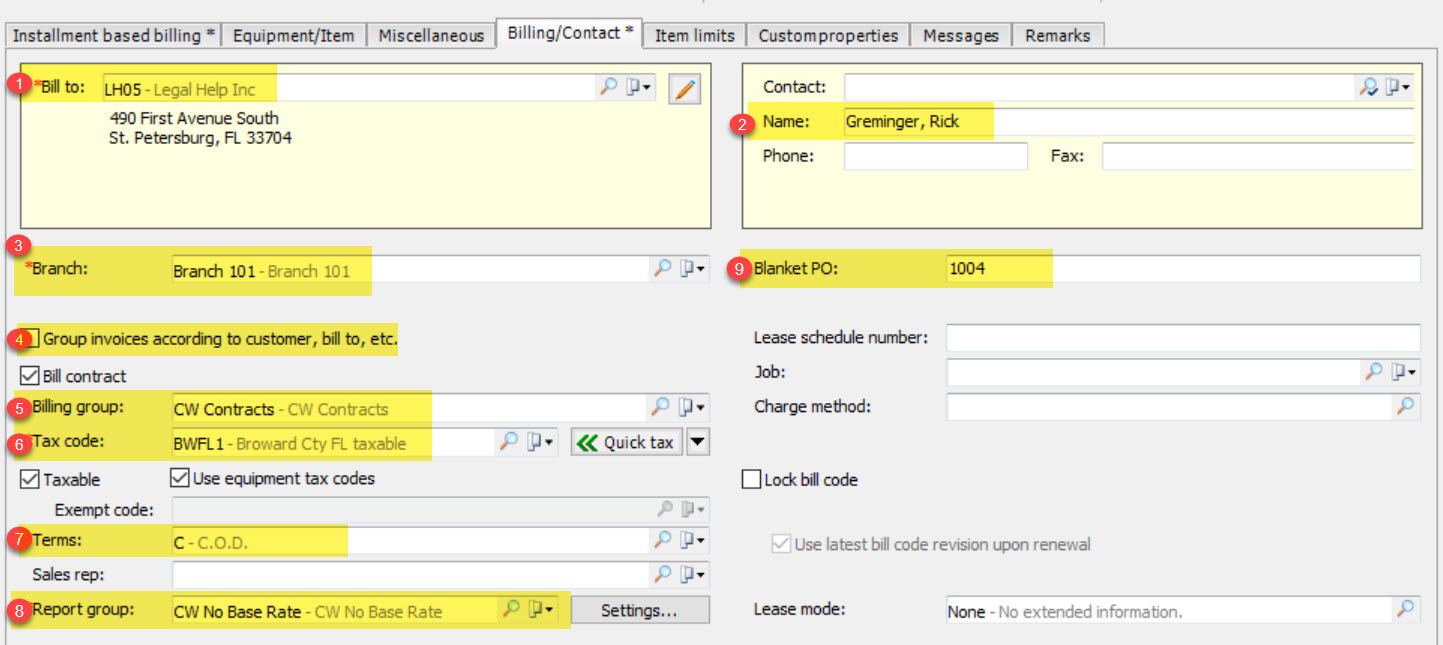Click the Tax code lookup magnifier
The image size is (1443, 645).
[x=509, y=442]
